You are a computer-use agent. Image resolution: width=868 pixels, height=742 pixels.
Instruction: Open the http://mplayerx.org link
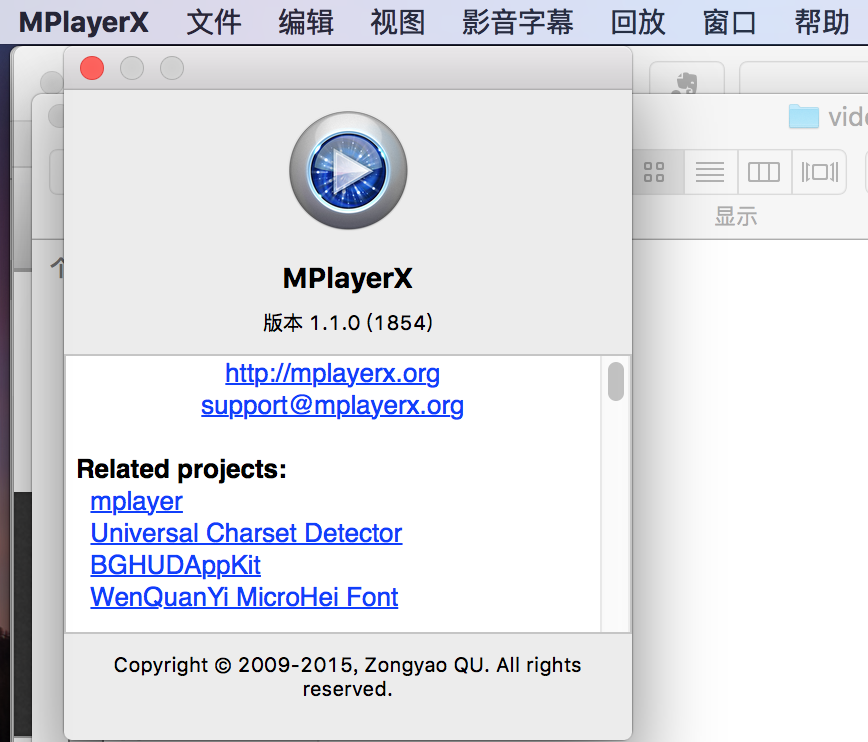(332, 373)
